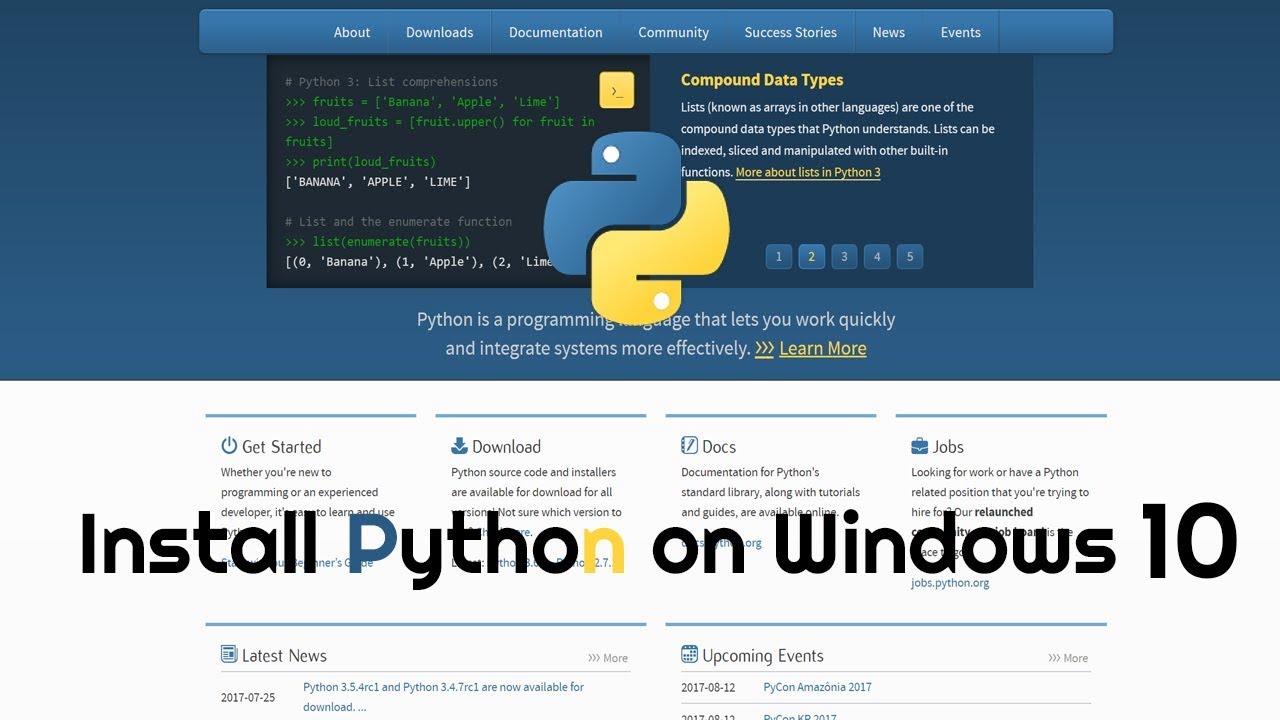This screenshot has width=1280, height=720.
Task: Open the jobs.python.org link
Action: point(950,583)
